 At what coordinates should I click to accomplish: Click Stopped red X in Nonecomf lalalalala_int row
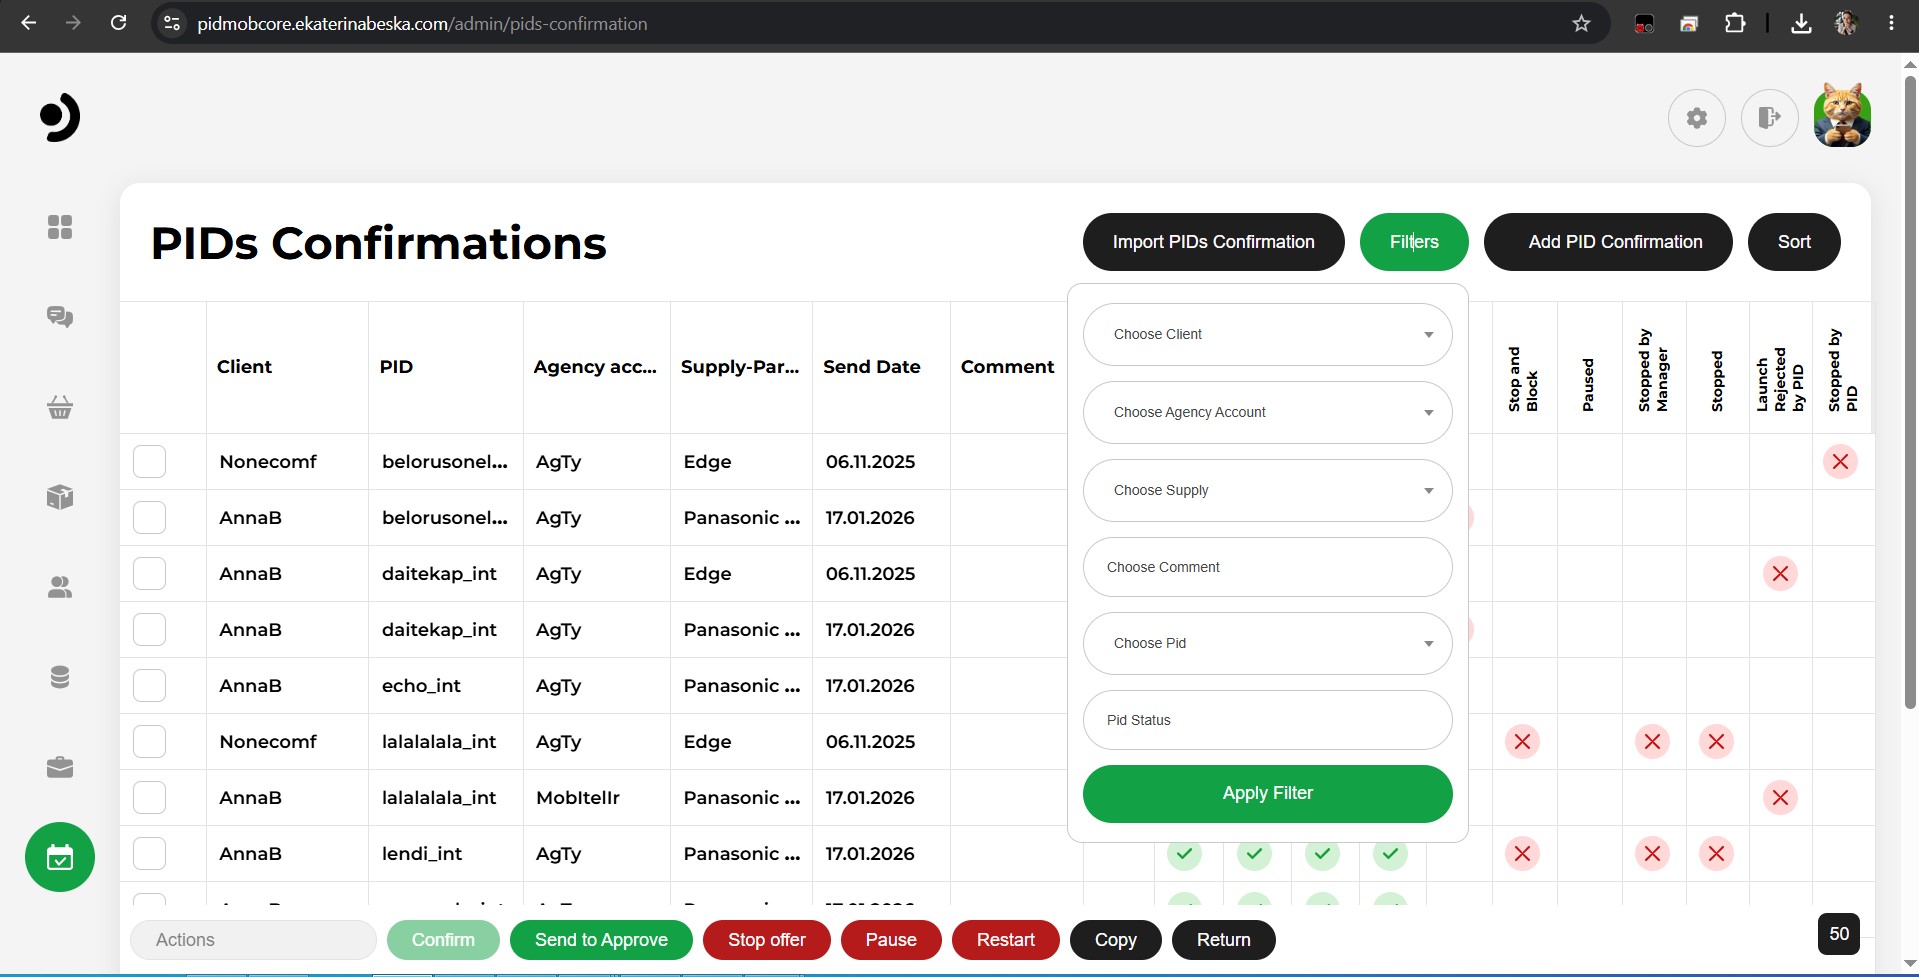point(1716,742)
